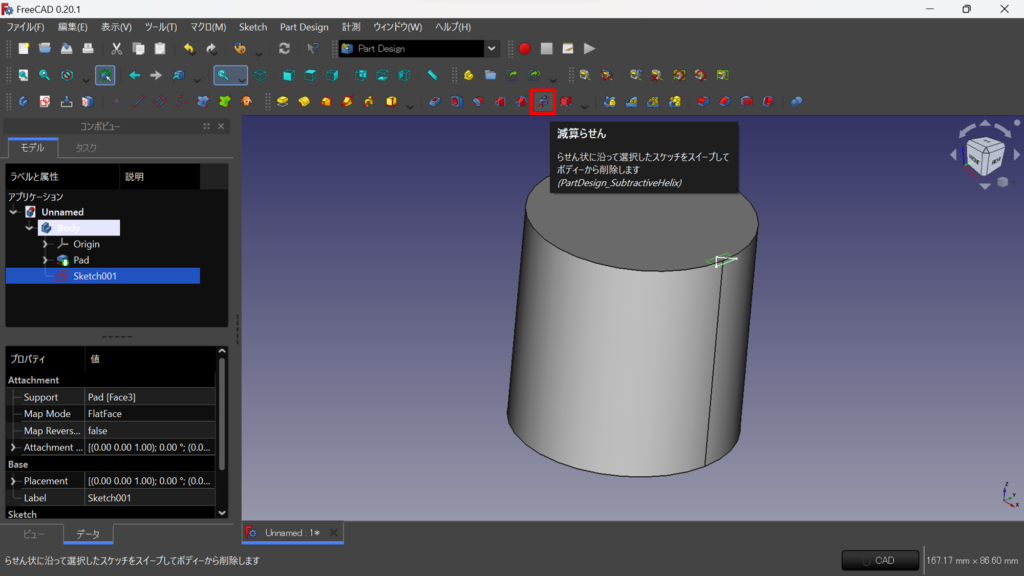Start macro recording with the red circle
Image resolution: width=1024 pixels, height=576 pixels.
click(x=524, y=49)
